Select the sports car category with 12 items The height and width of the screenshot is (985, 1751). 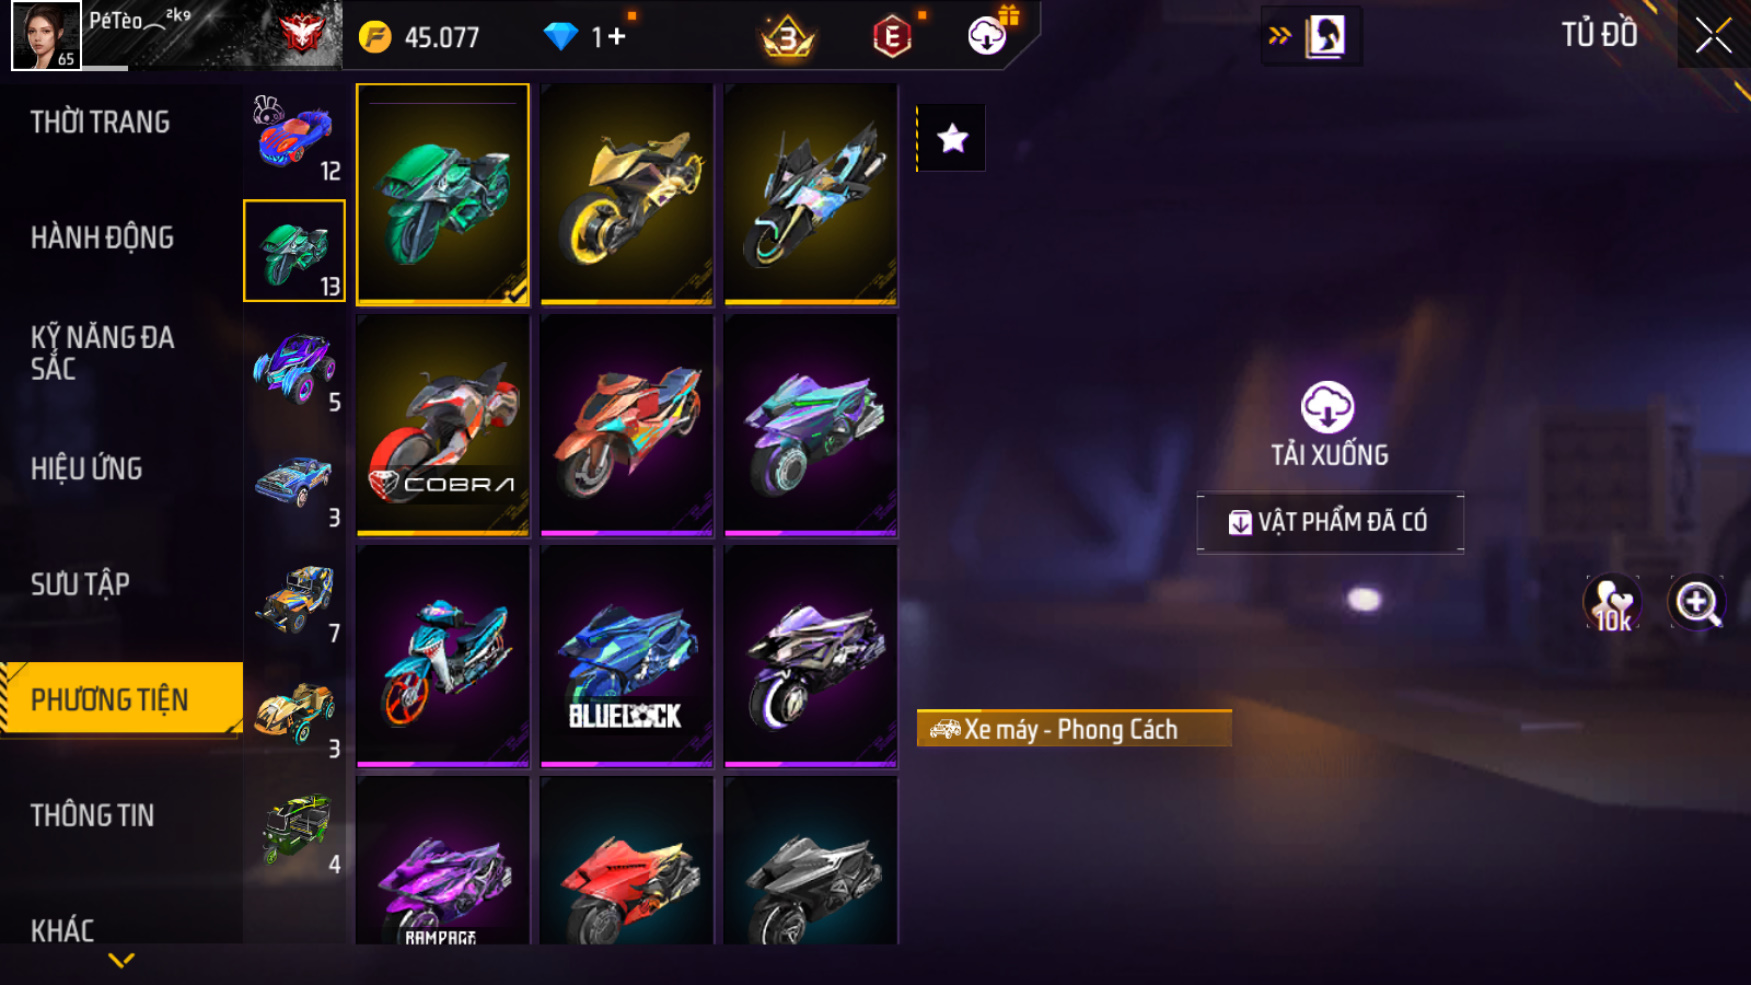coord(294,135)
